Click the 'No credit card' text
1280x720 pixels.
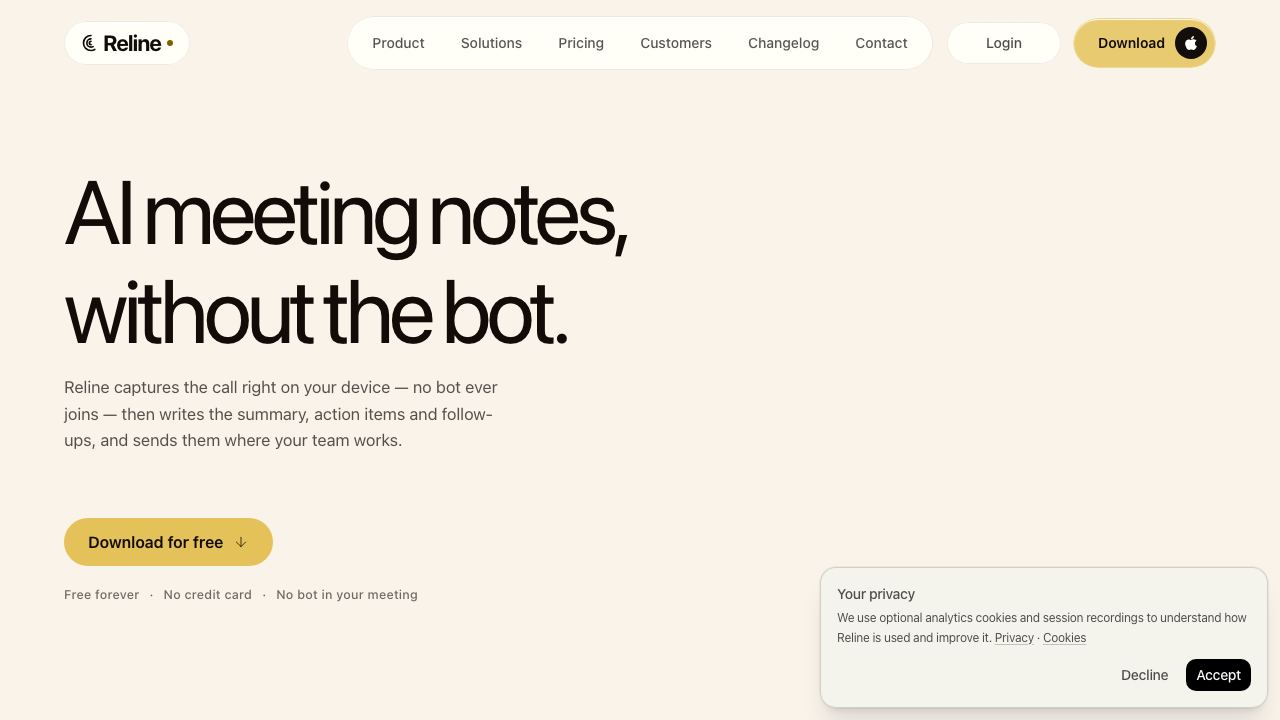(208, 595)
